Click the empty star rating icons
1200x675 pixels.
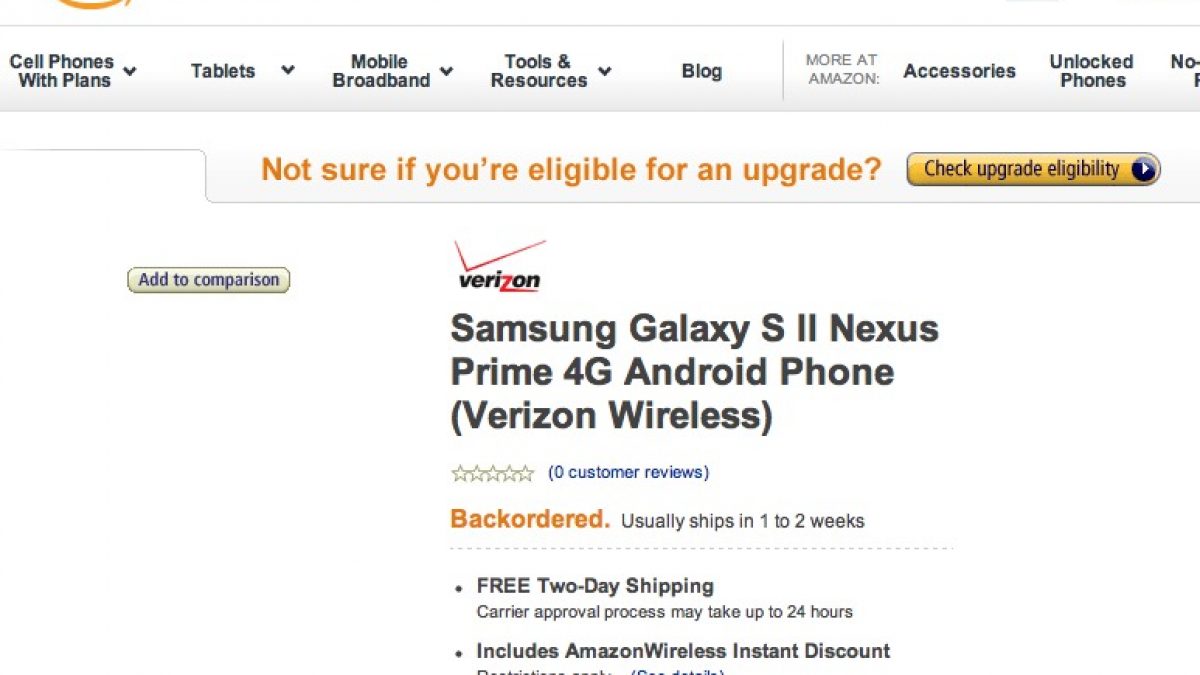click(492, 473)
